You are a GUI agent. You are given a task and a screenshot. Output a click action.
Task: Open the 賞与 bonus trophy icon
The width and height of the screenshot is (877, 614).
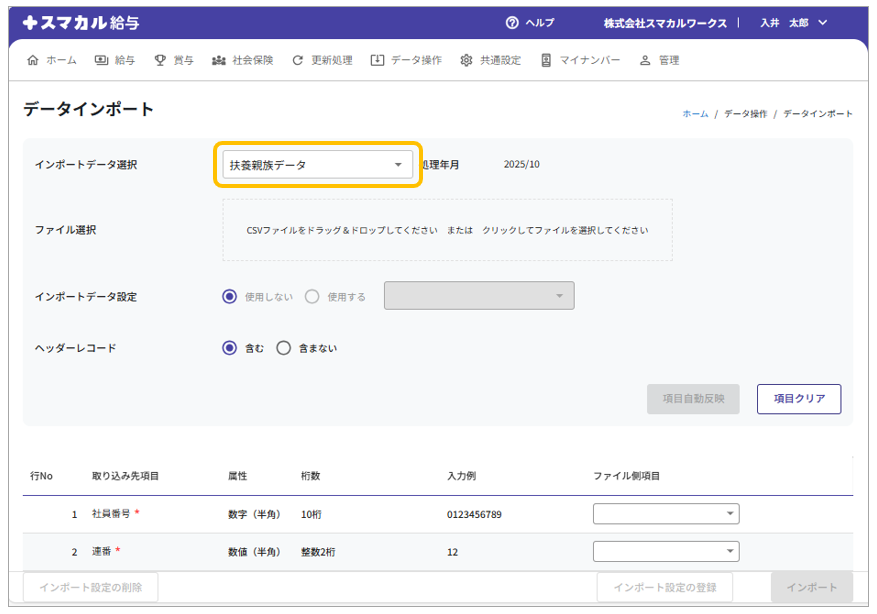click(x=160, y=60)
